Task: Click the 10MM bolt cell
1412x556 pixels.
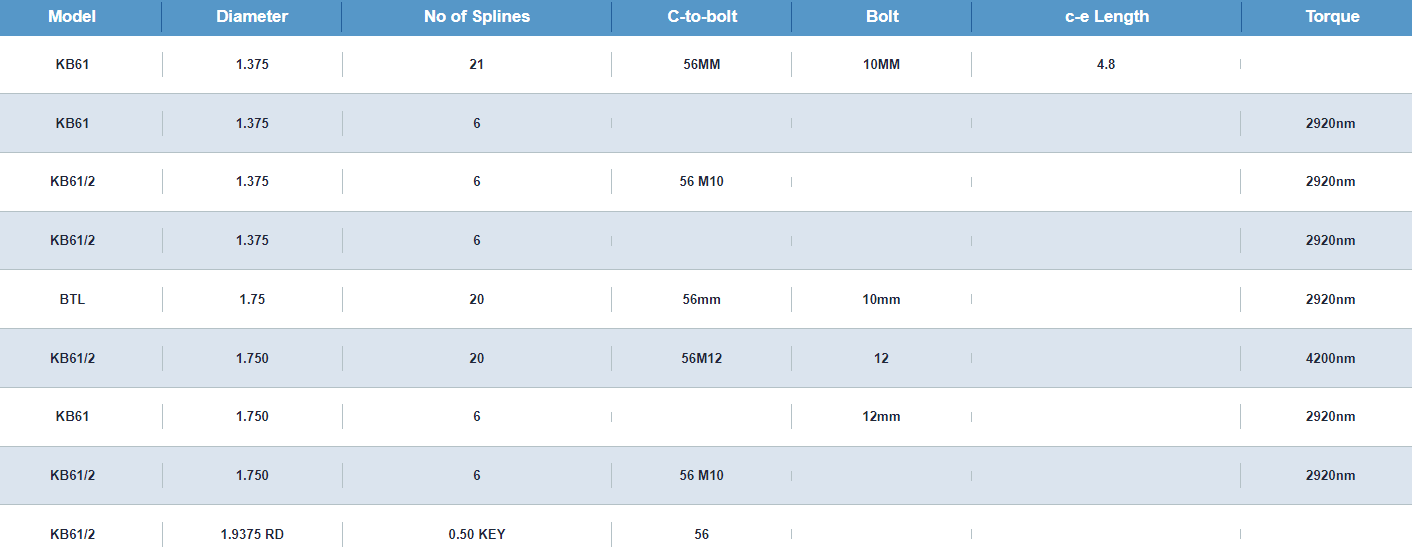Action: point(882,64)
